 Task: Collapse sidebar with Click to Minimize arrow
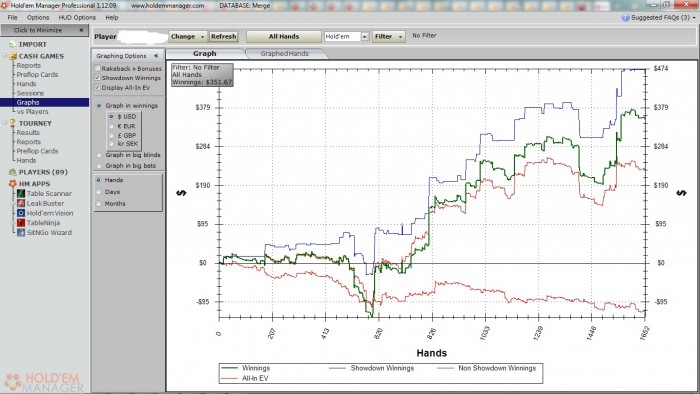point(81,30)
